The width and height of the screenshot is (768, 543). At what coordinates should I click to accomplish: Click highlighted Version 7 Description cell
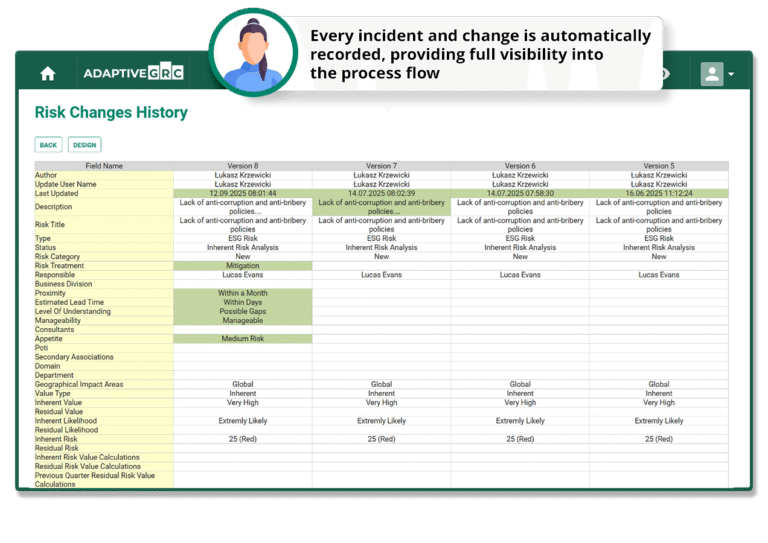tap(381, 207)
